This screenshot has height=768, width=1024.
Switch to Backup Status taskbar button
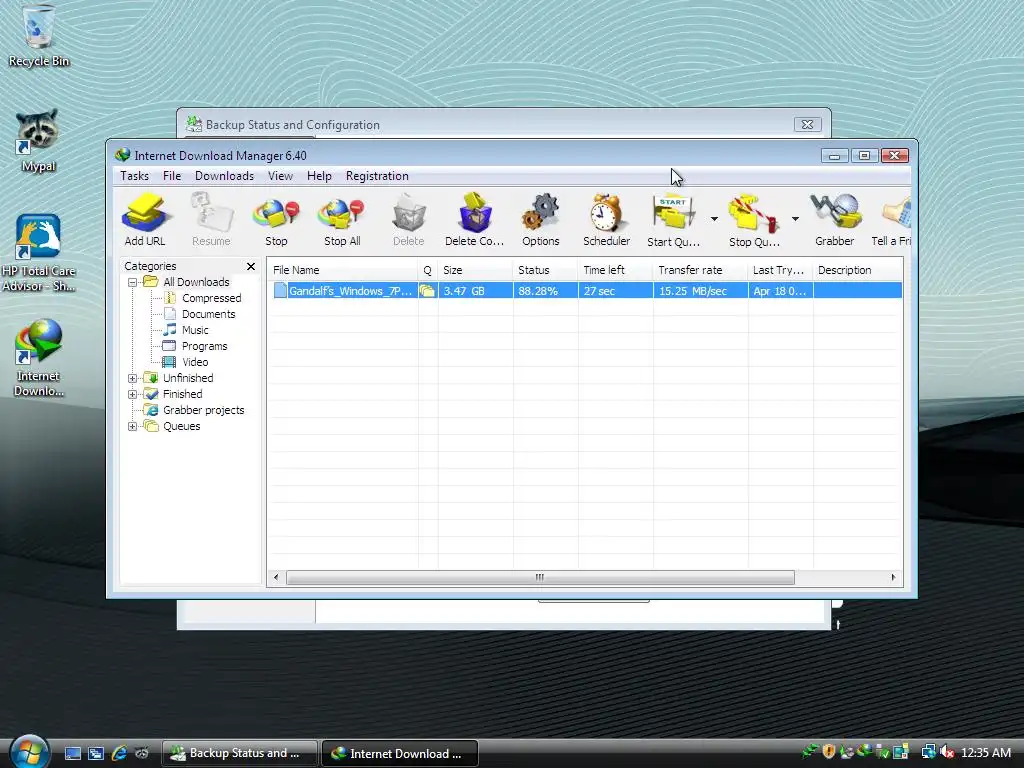point(240,753)
